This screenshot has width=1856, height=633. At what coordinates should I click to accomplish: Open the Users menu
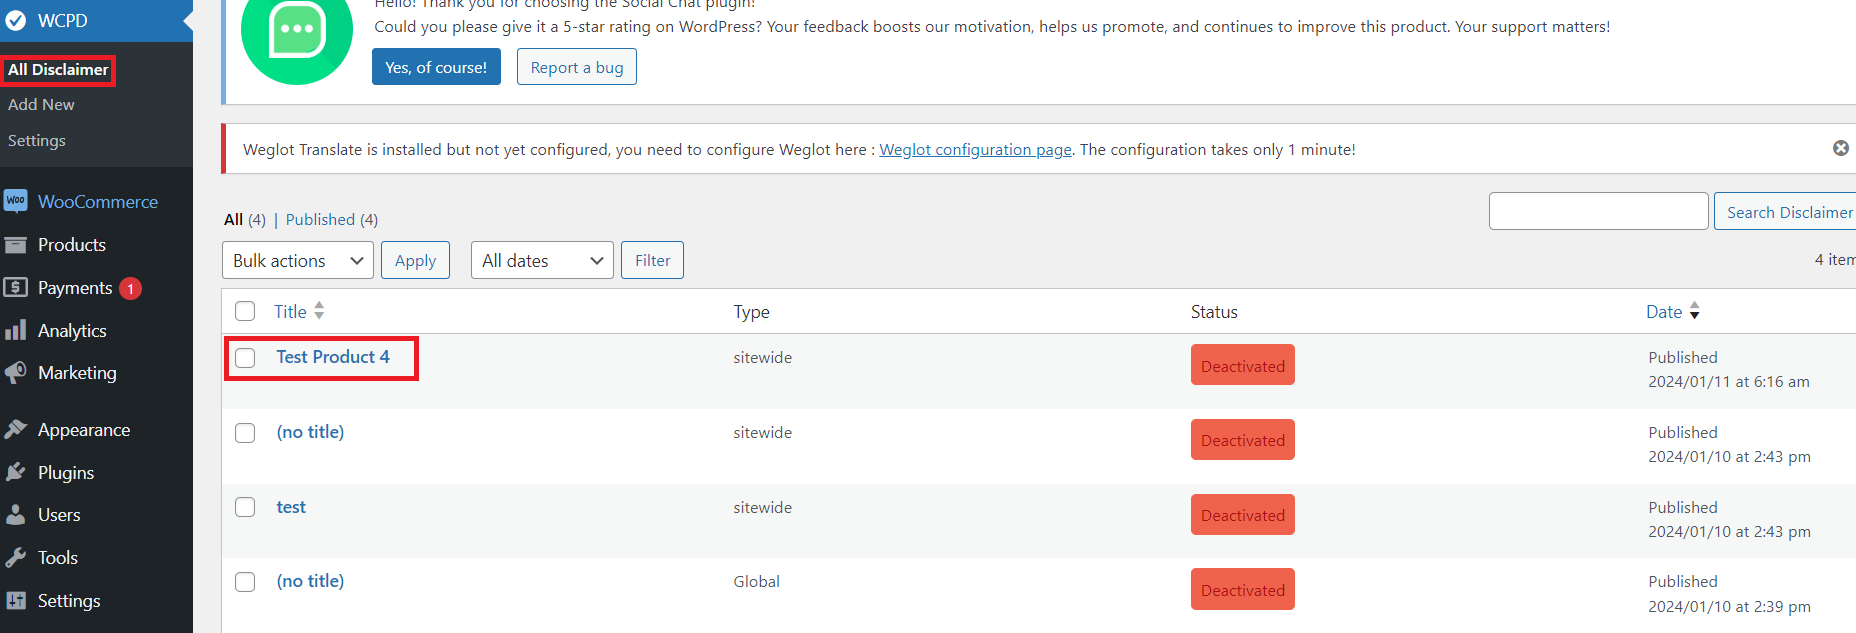point(59,515)
